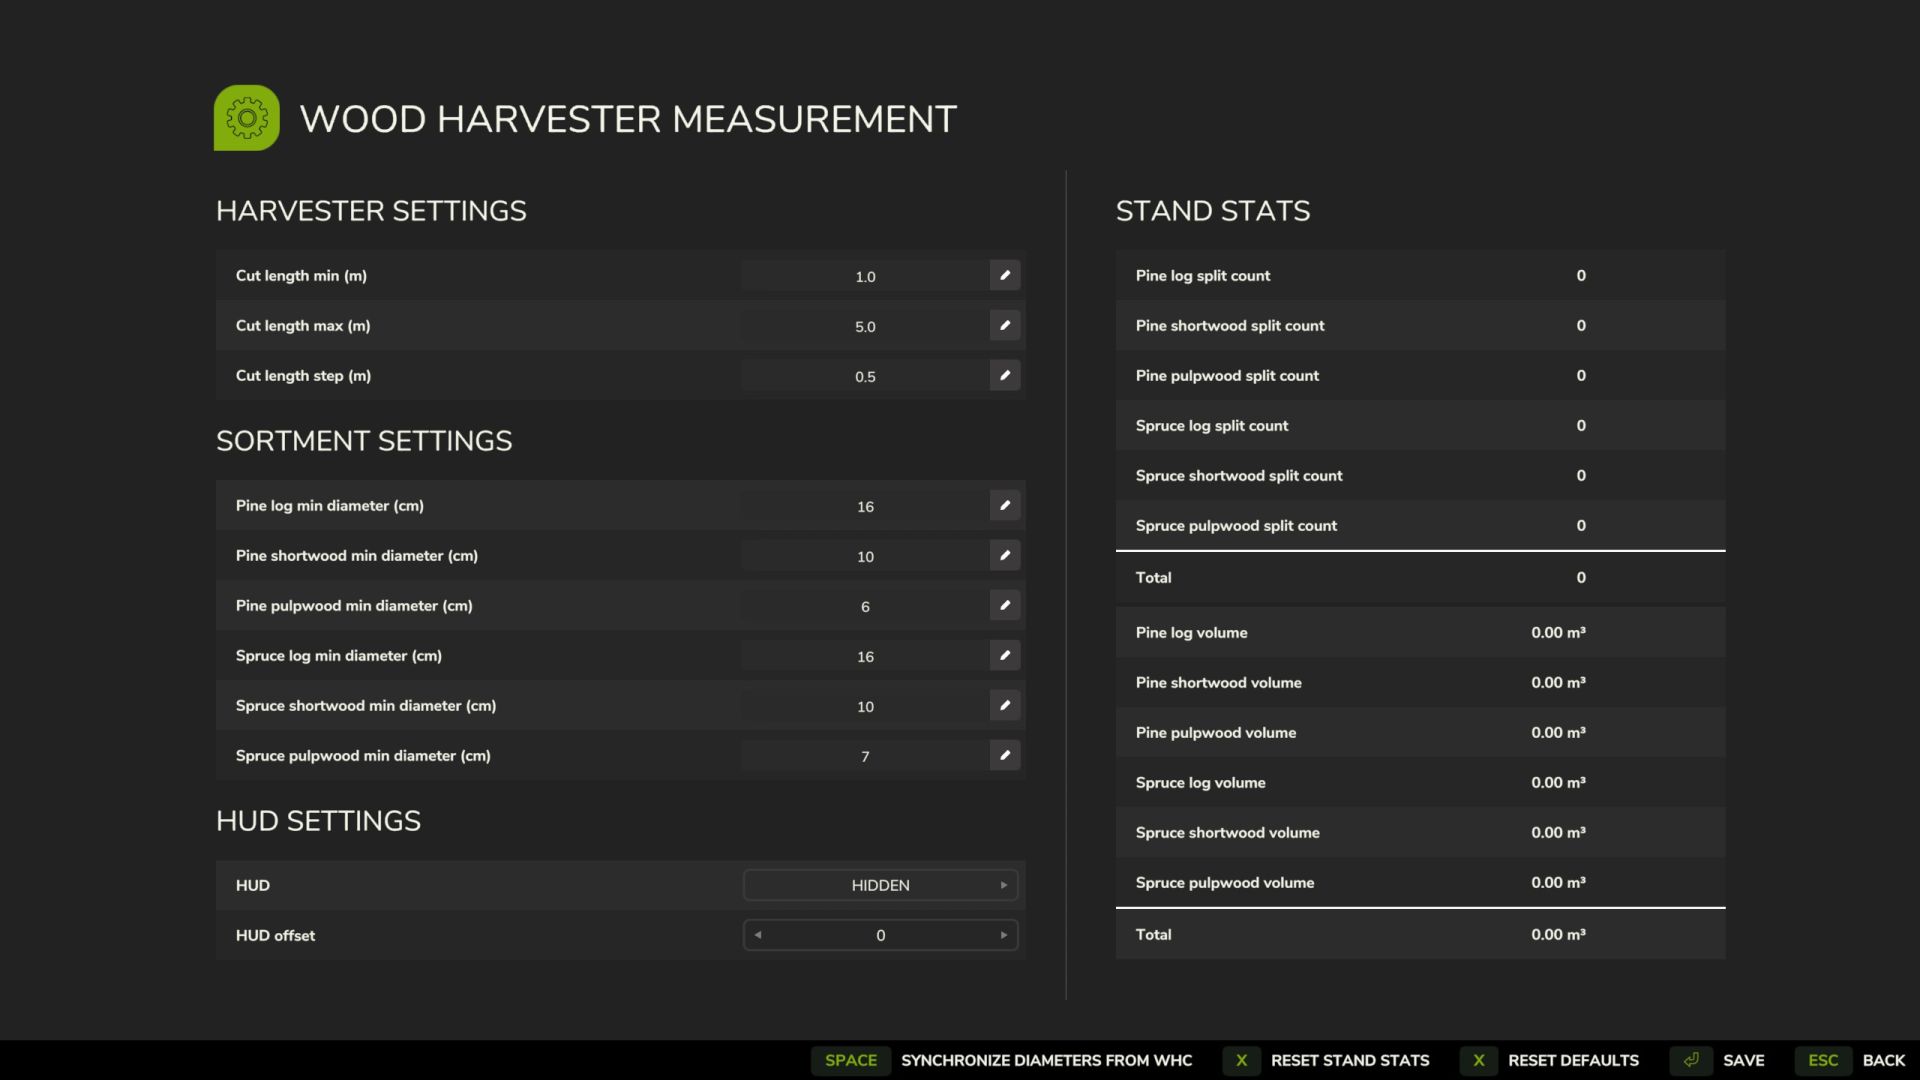Click the pencil beside Pine pulpwood min diameter

pyautogui.click(x=1004, y=605)
